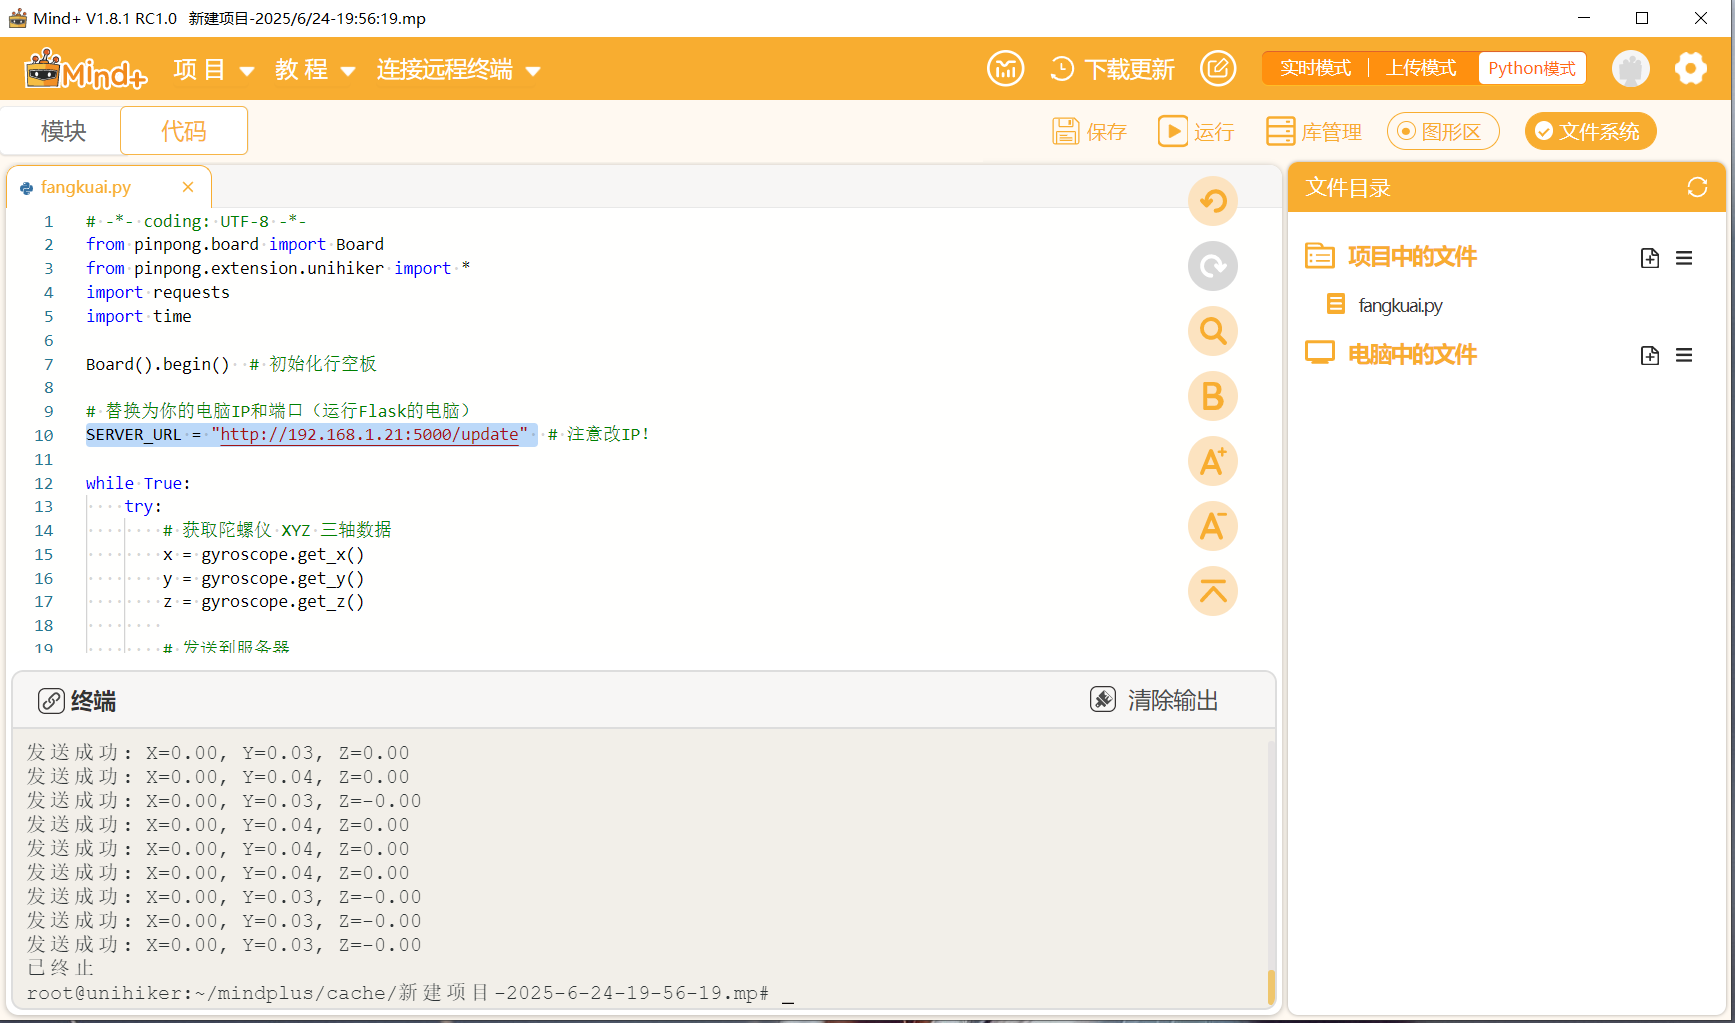The height and width of the screenshot is (1023, 1735).
Task: Click the undo icon in editor
Action: tap(1213, 201)
